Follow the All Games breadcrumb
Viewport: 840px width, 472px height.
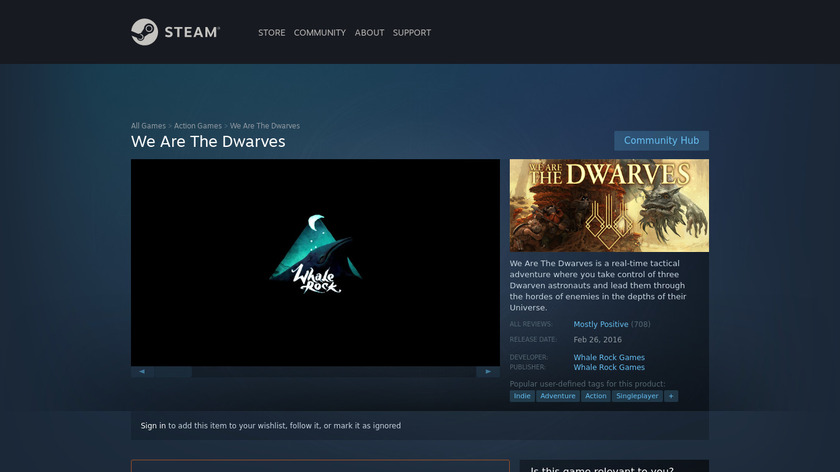[x=148, y=126]
